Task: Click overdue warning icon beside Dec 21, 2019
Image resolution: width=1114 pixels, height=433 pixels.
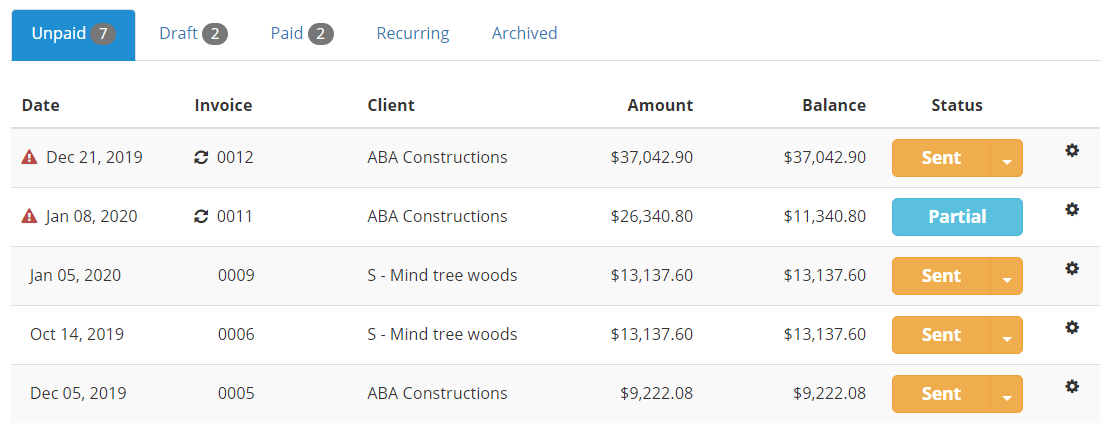Action: [x=29, y=157]
